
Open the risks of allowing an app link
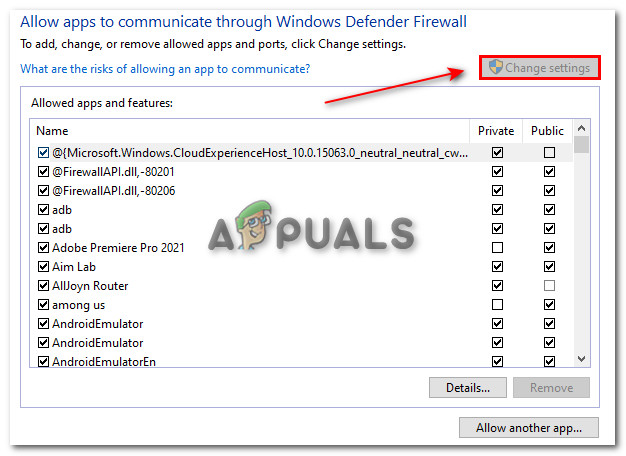165,69
